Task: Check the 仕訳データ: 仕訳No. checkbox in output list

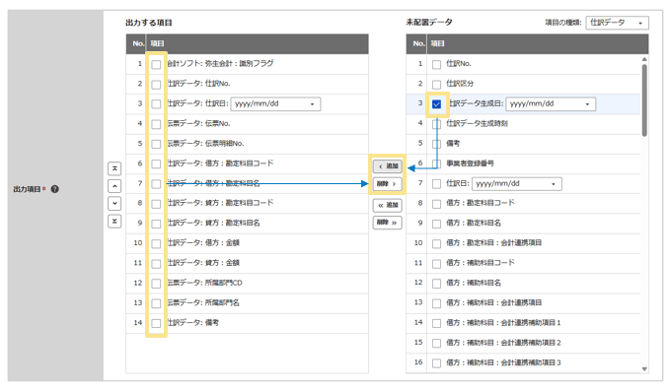Action: tap(156, 85)
